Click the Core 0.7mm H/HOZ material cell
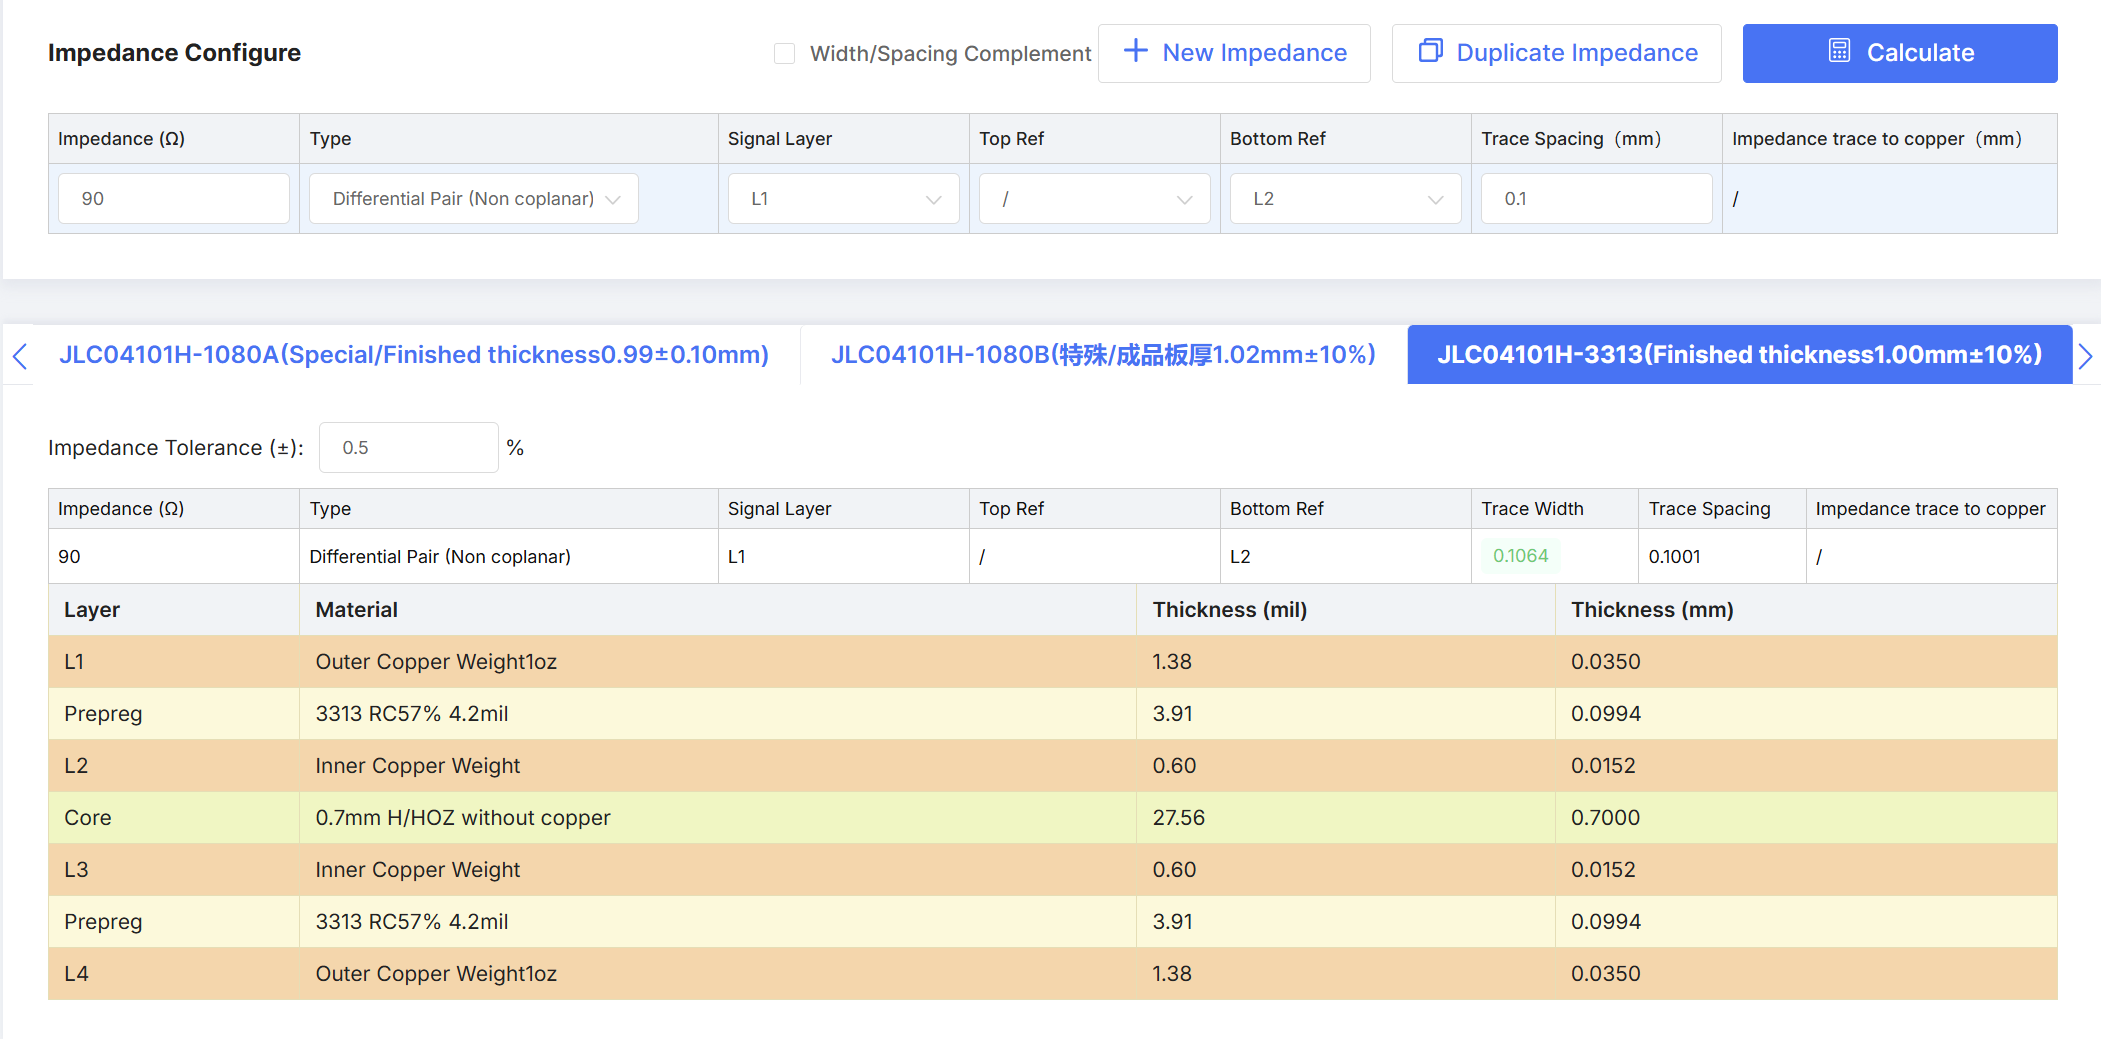 tap(717, 818)
